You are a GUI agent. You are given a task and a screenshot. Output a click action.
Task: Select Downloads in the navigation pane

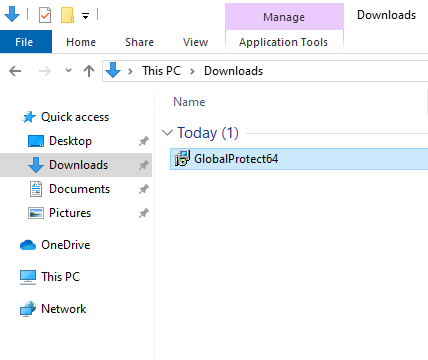tap(79, 165)
